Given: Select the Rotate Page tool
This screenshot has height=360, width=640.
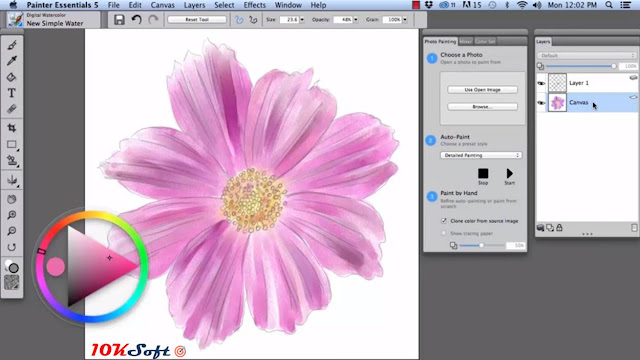Looking at the screenshot, I should pos(12,247).
